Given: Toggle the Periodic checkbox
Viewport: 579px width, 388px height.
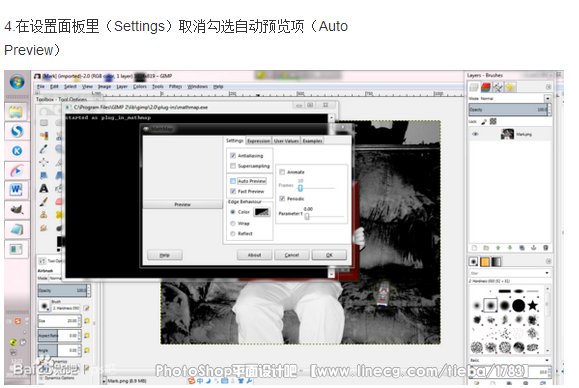Looking at the screenshot, I should tap(282, 199).
